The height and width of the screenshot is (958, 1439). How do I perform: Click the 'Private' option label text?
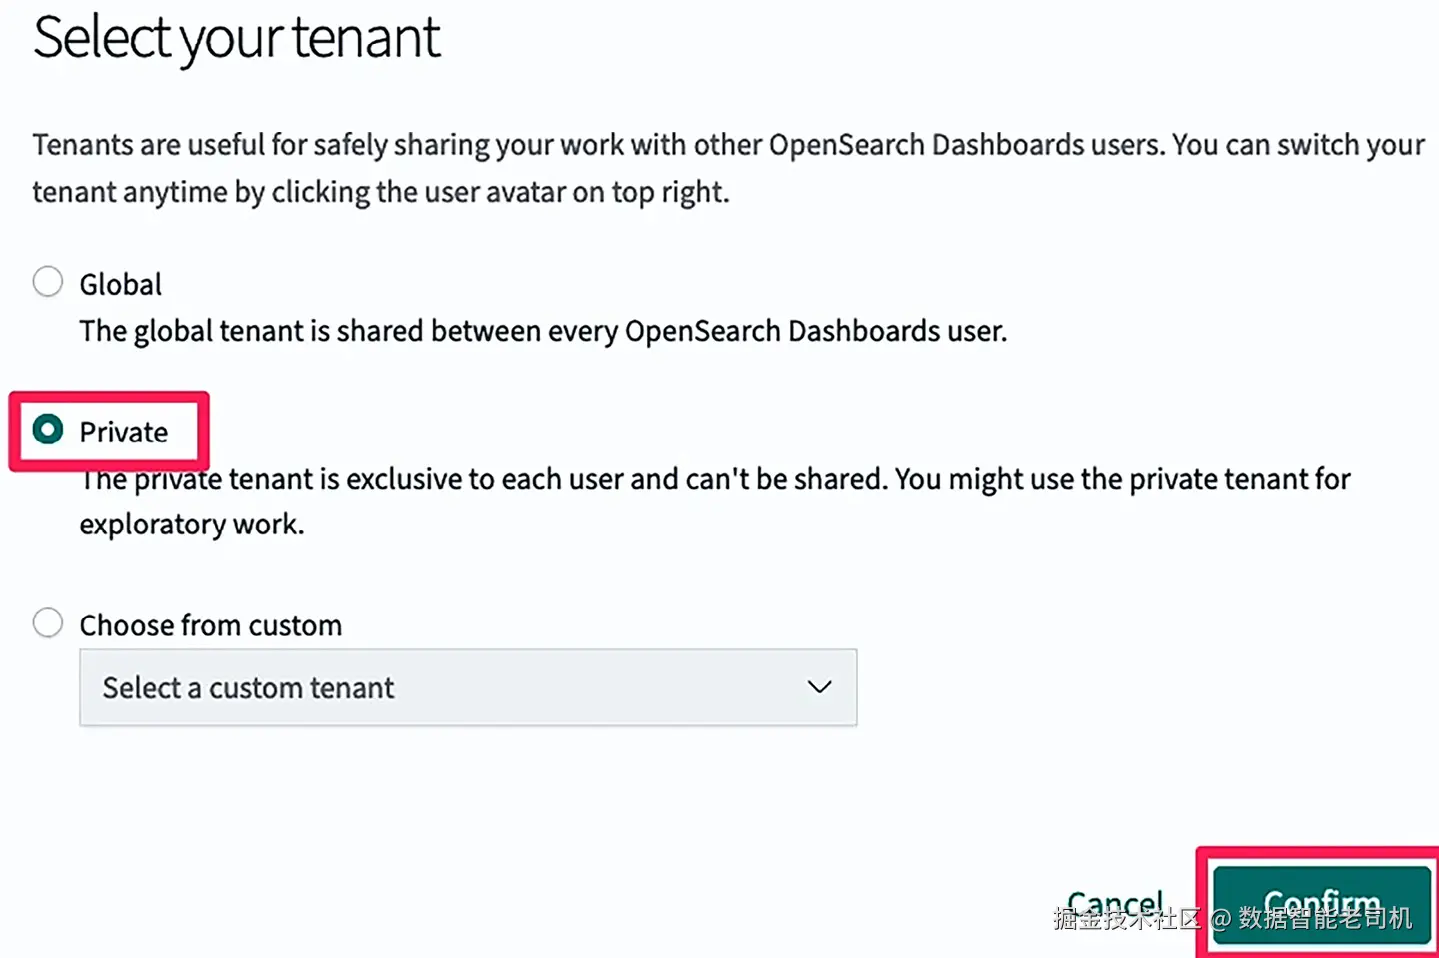pyautogui.click(x=124, y=432)
